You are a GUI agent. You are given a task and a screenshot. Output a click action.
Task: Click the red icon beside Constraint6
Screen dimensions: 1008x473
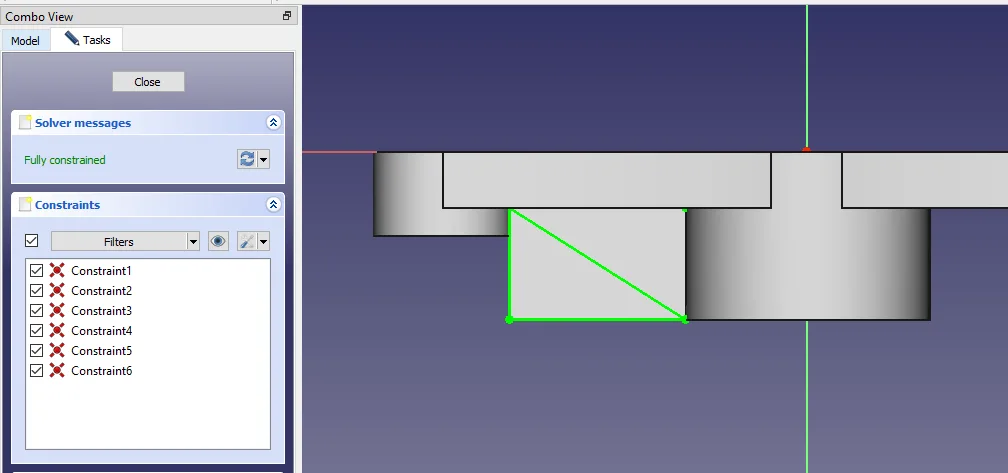57,371
